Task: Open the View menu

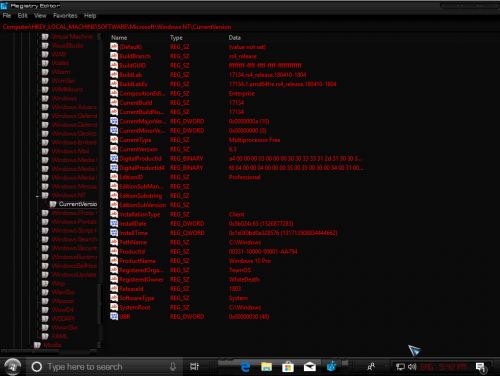Action: click(40, 16)
